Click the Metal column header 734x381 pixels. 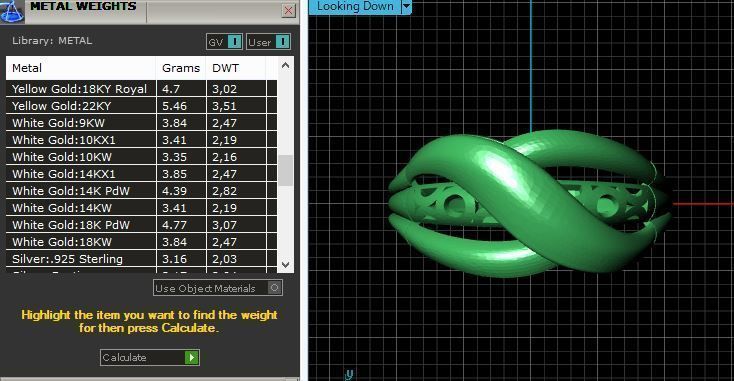(x=81, y=68)
